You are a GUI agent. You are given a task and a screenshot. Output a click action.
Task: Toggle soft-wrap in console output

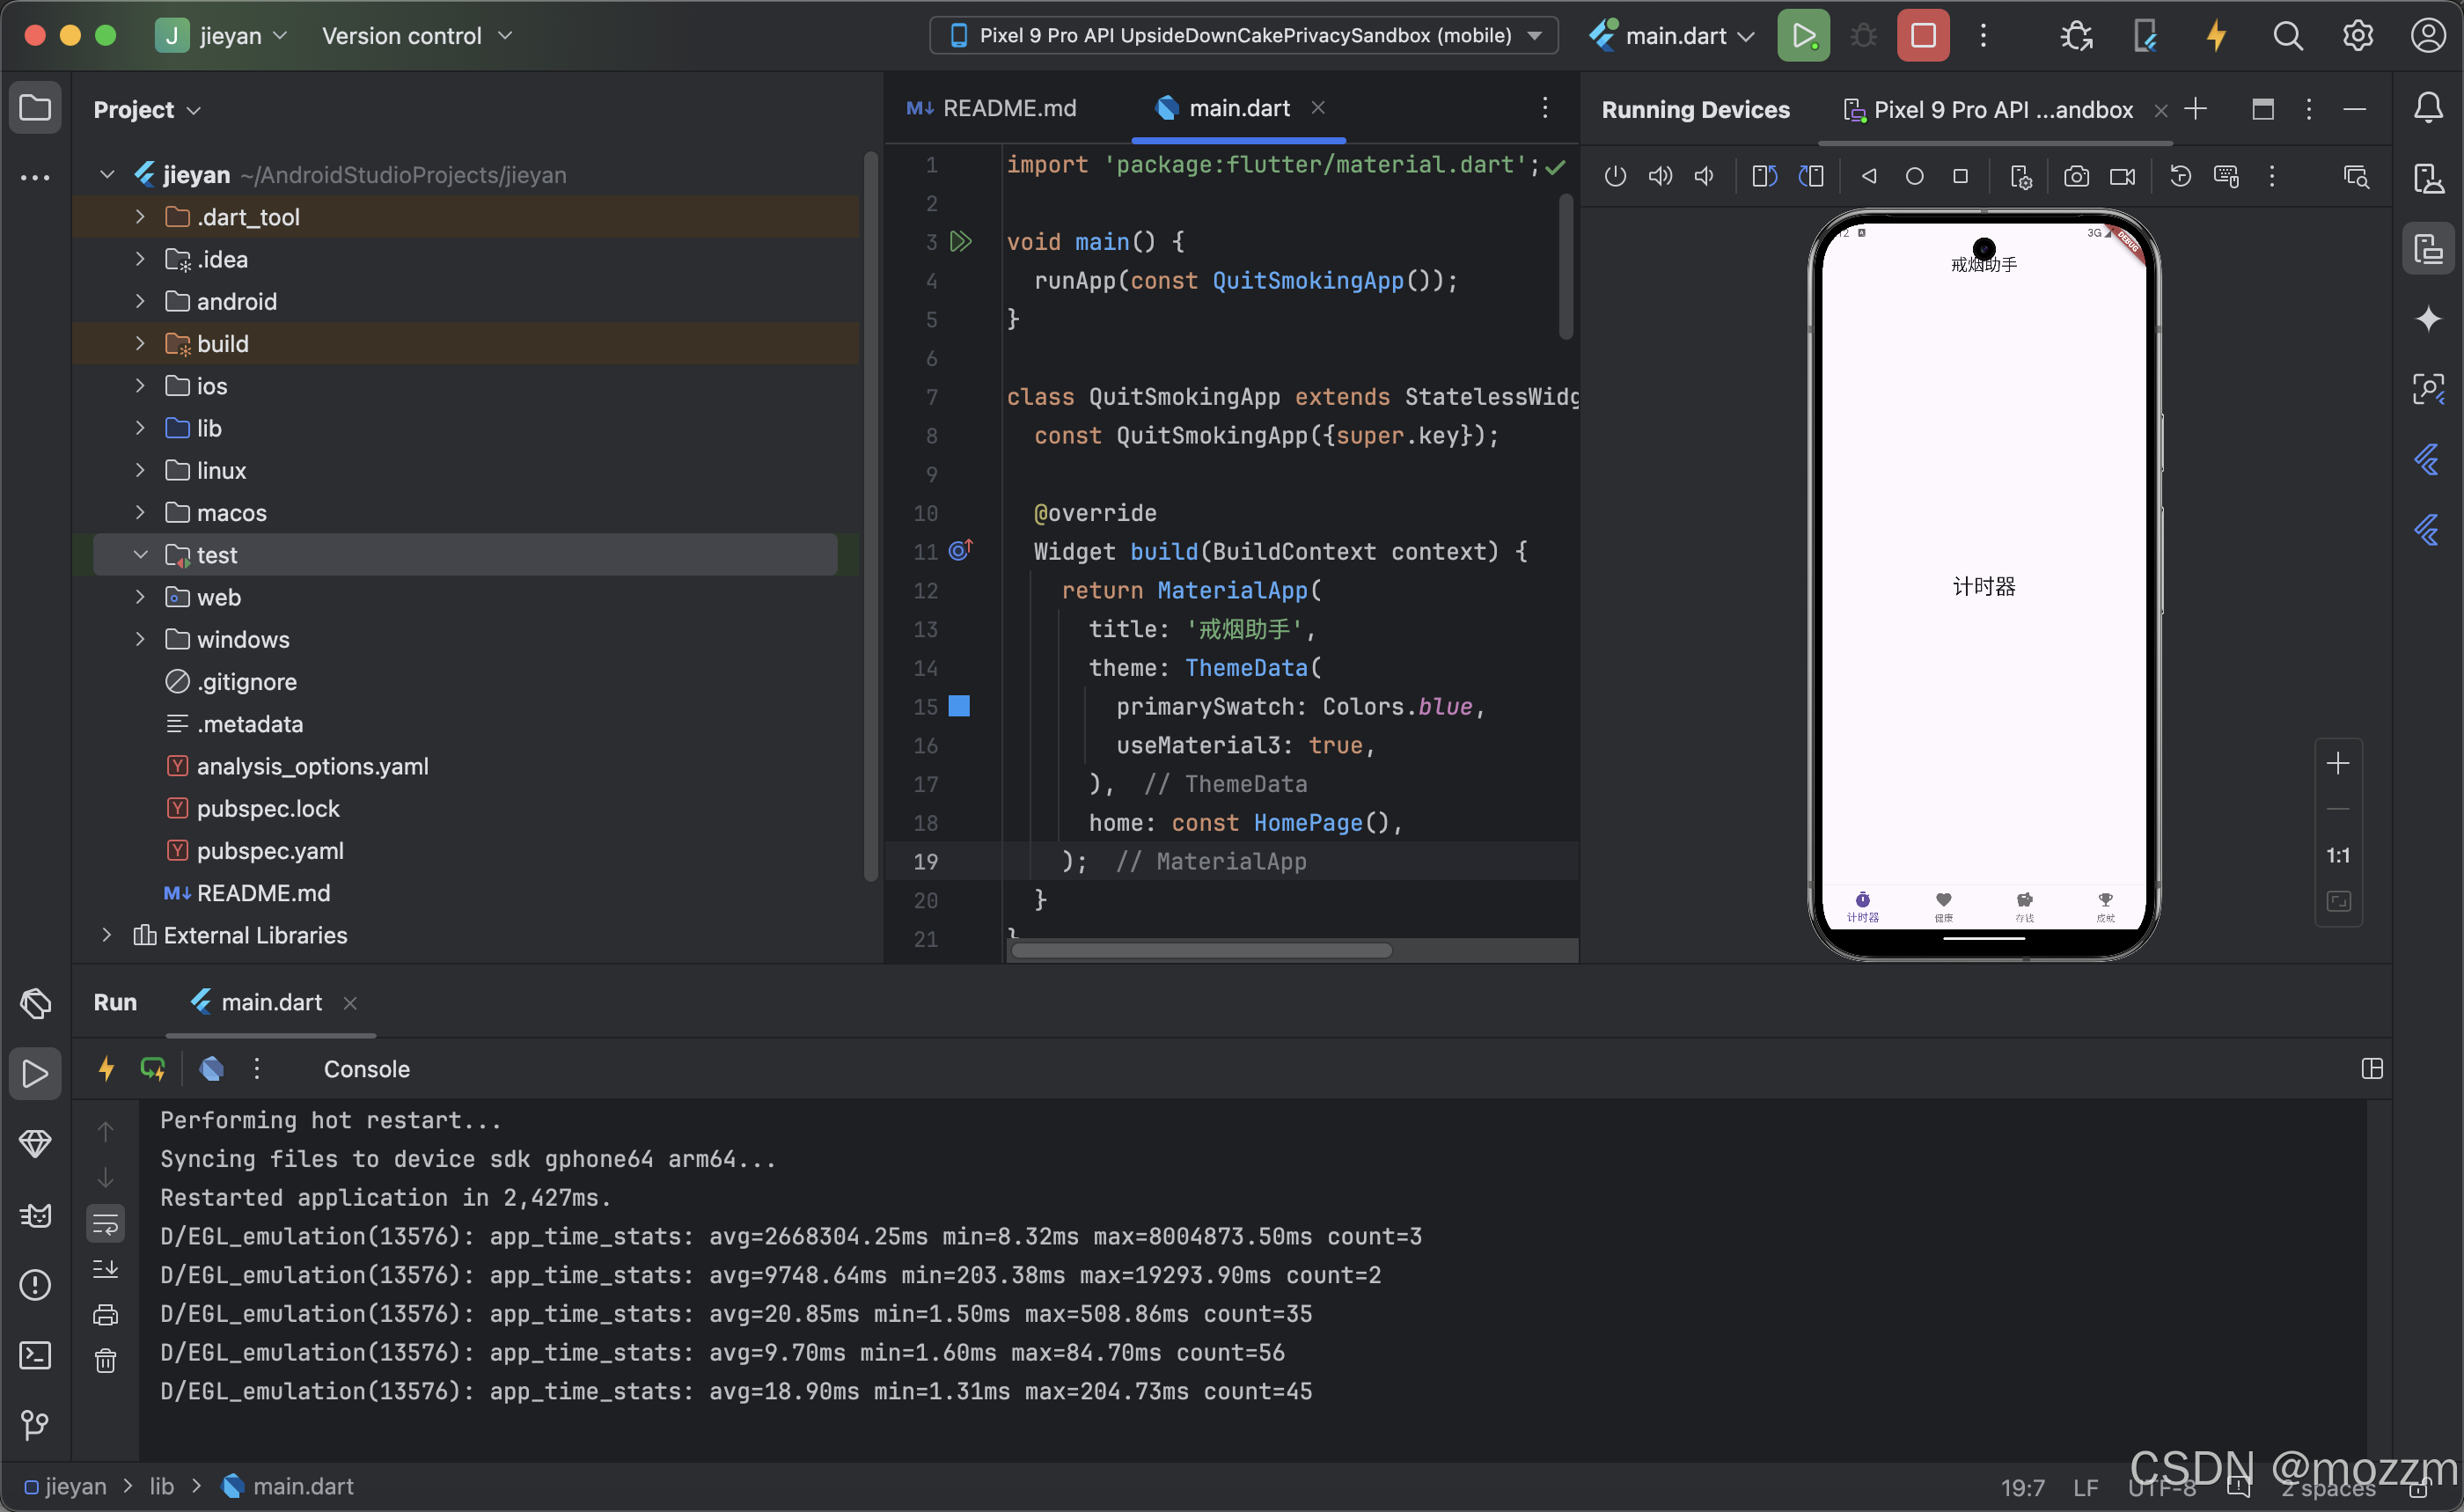click(x=105, y=1224)
